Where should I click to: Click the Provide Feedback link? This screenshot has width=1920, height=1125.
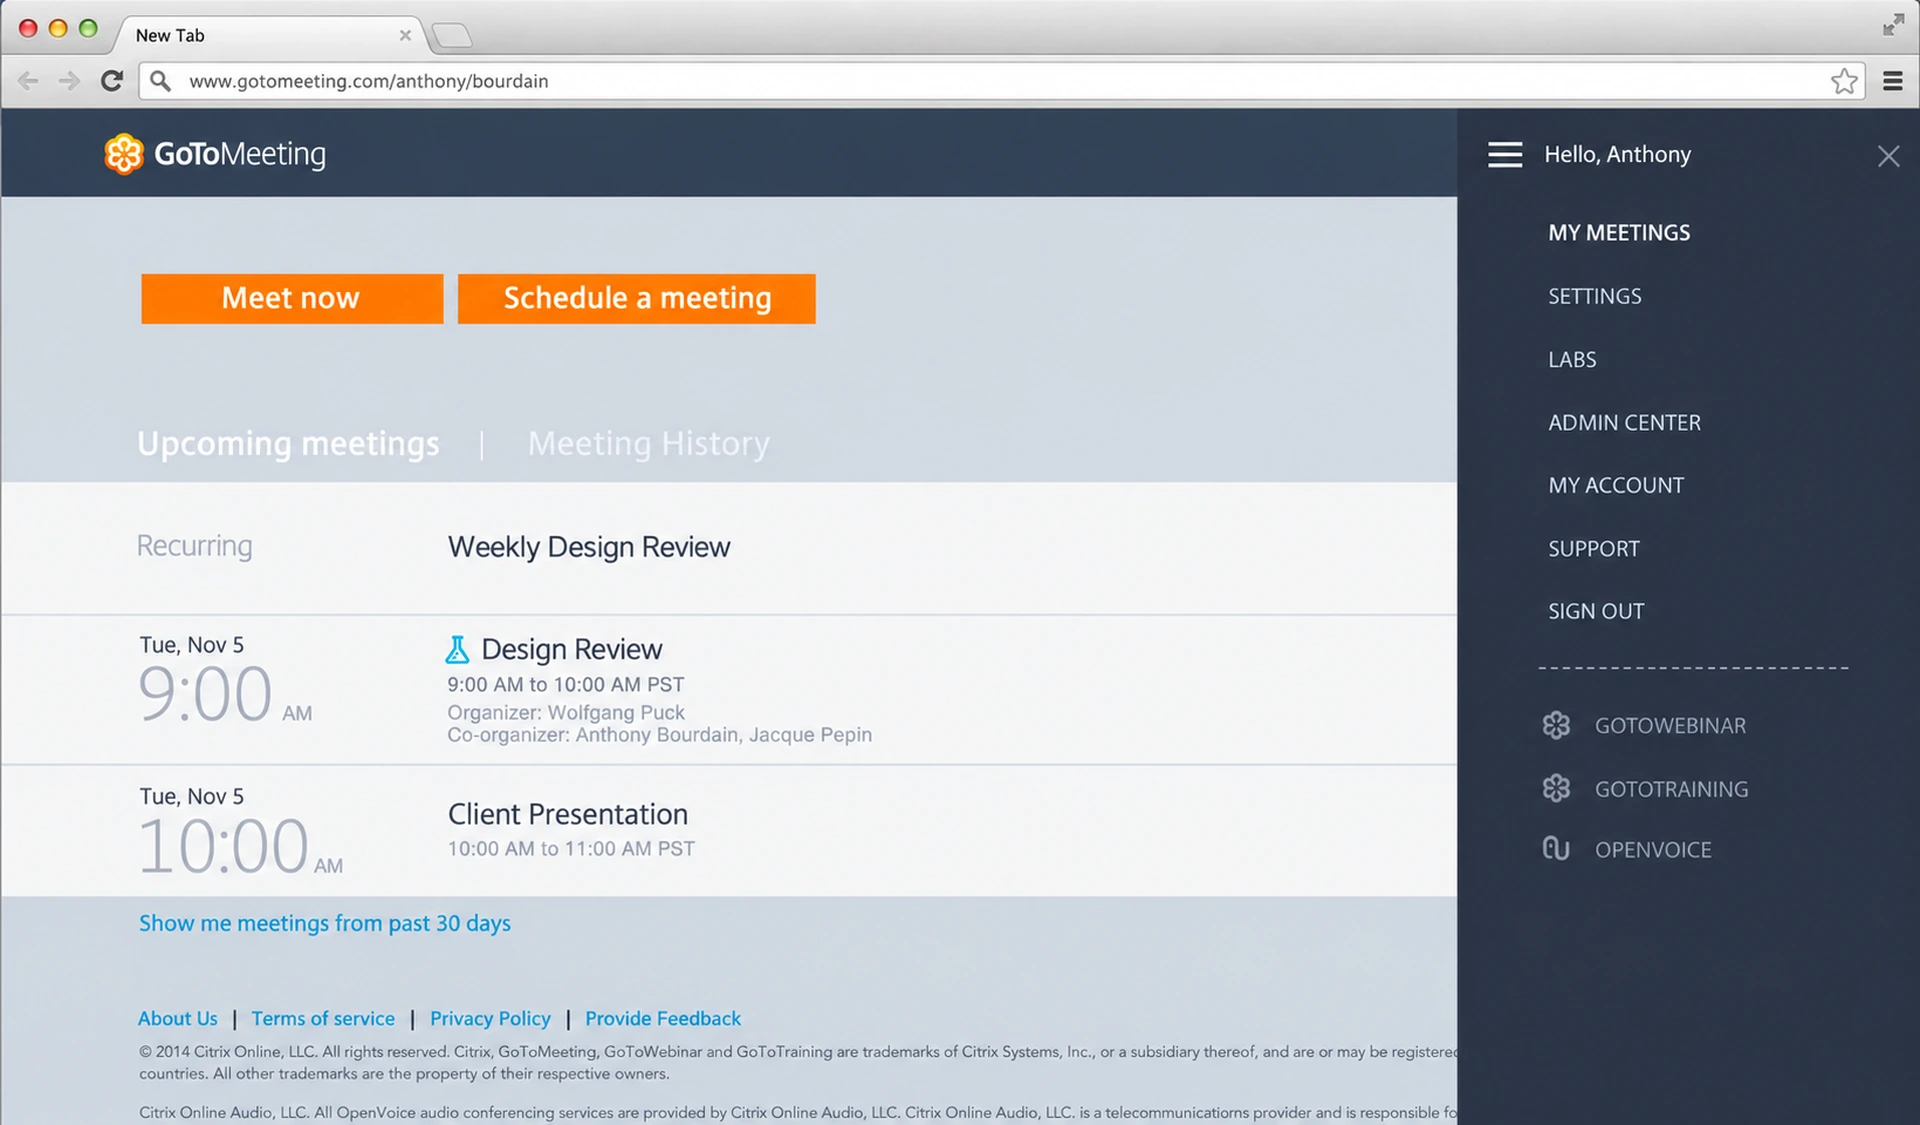[663, 1018]
